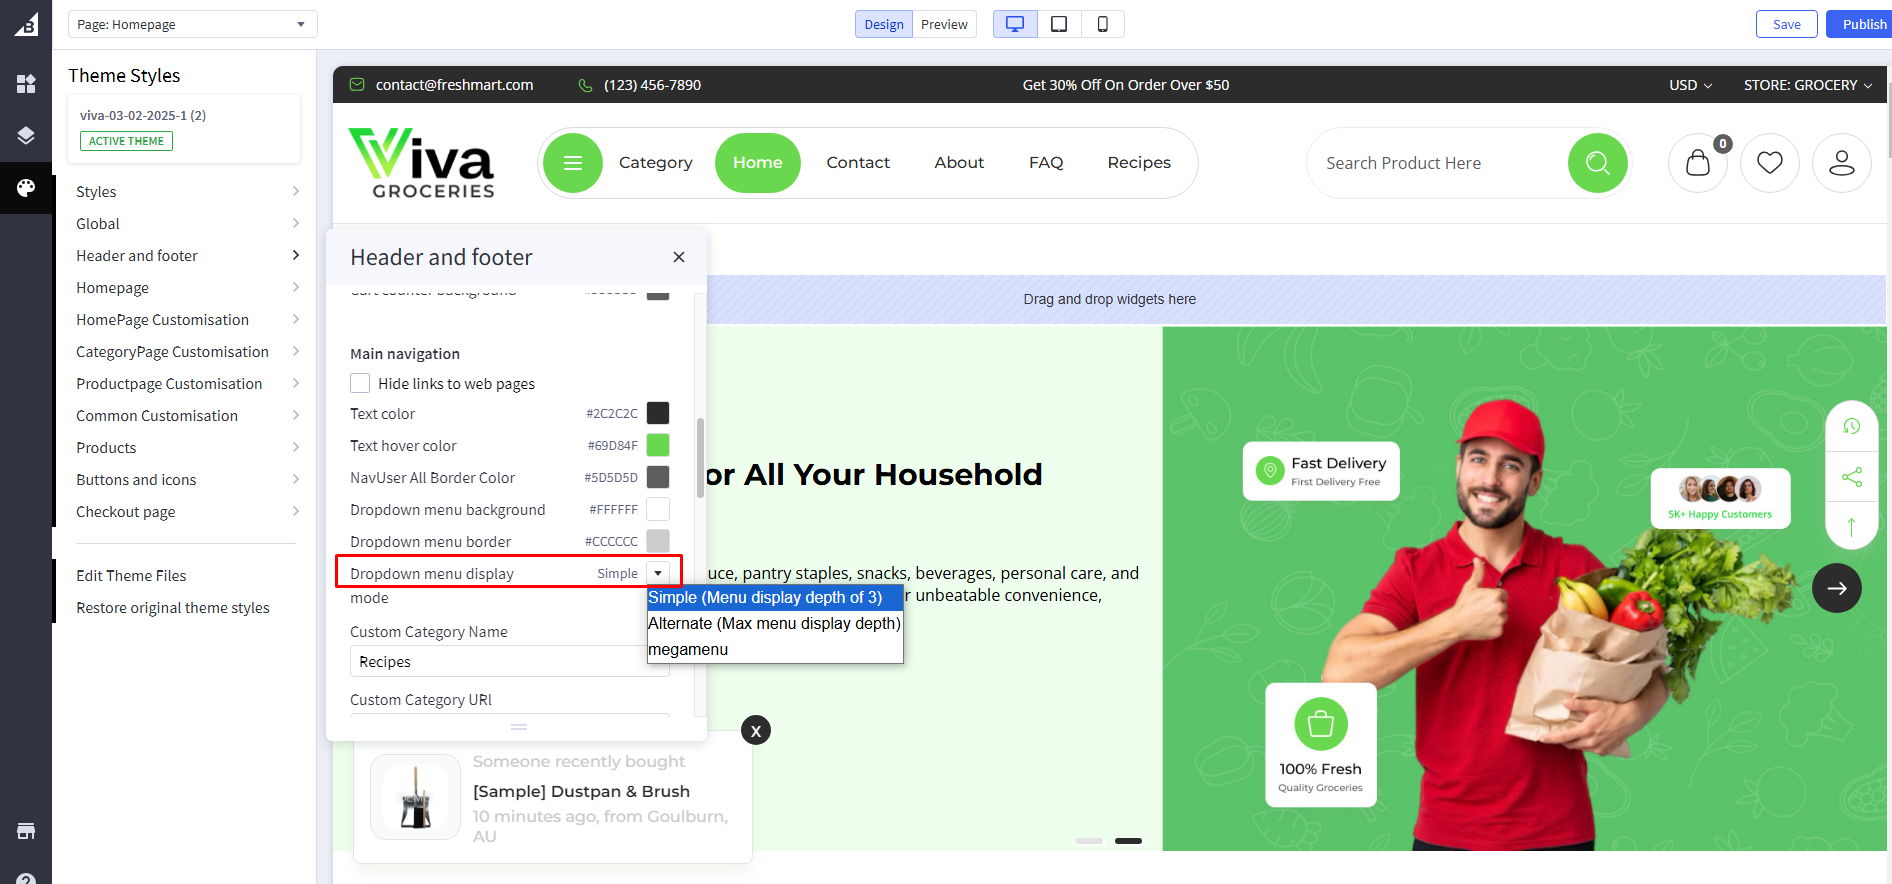Viewport: 1892px width, 884px height.
Task: Expand the USD currency selector
Action: (1690, 85)
